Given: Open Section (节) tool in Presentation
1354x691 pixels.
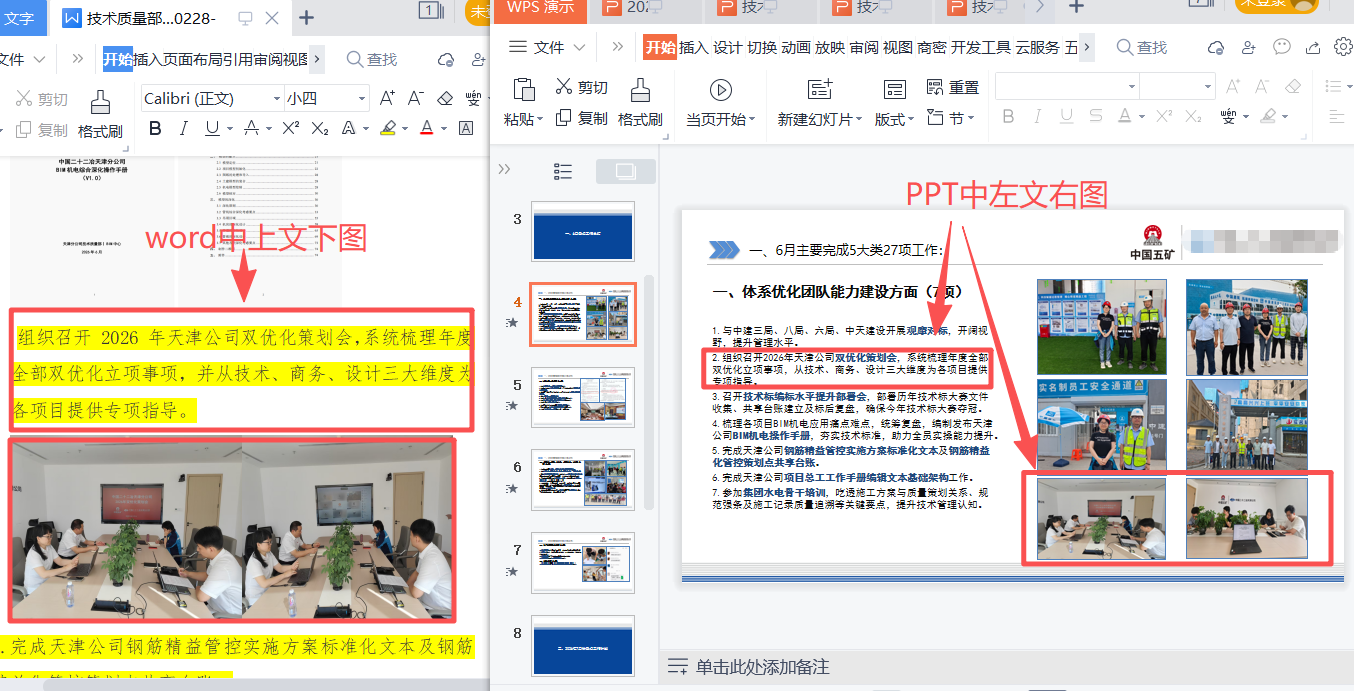Looking at the screenshot, I should click(950, 118).
